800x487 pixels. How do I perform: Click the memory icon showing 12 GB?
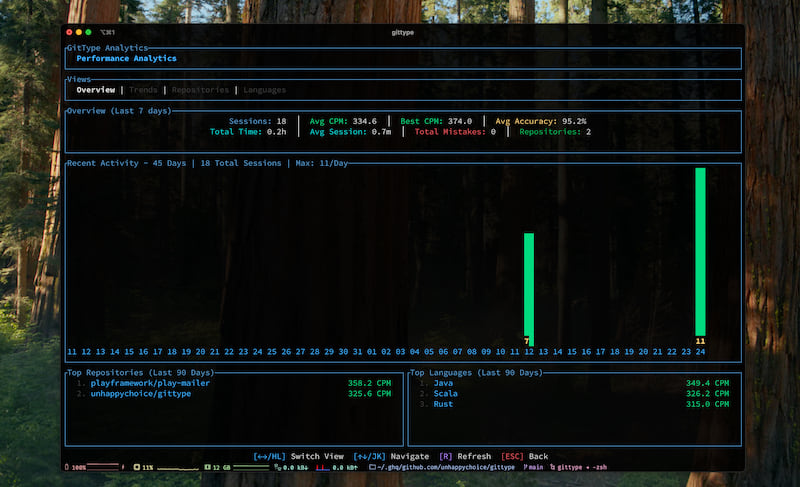pos(206,467)
